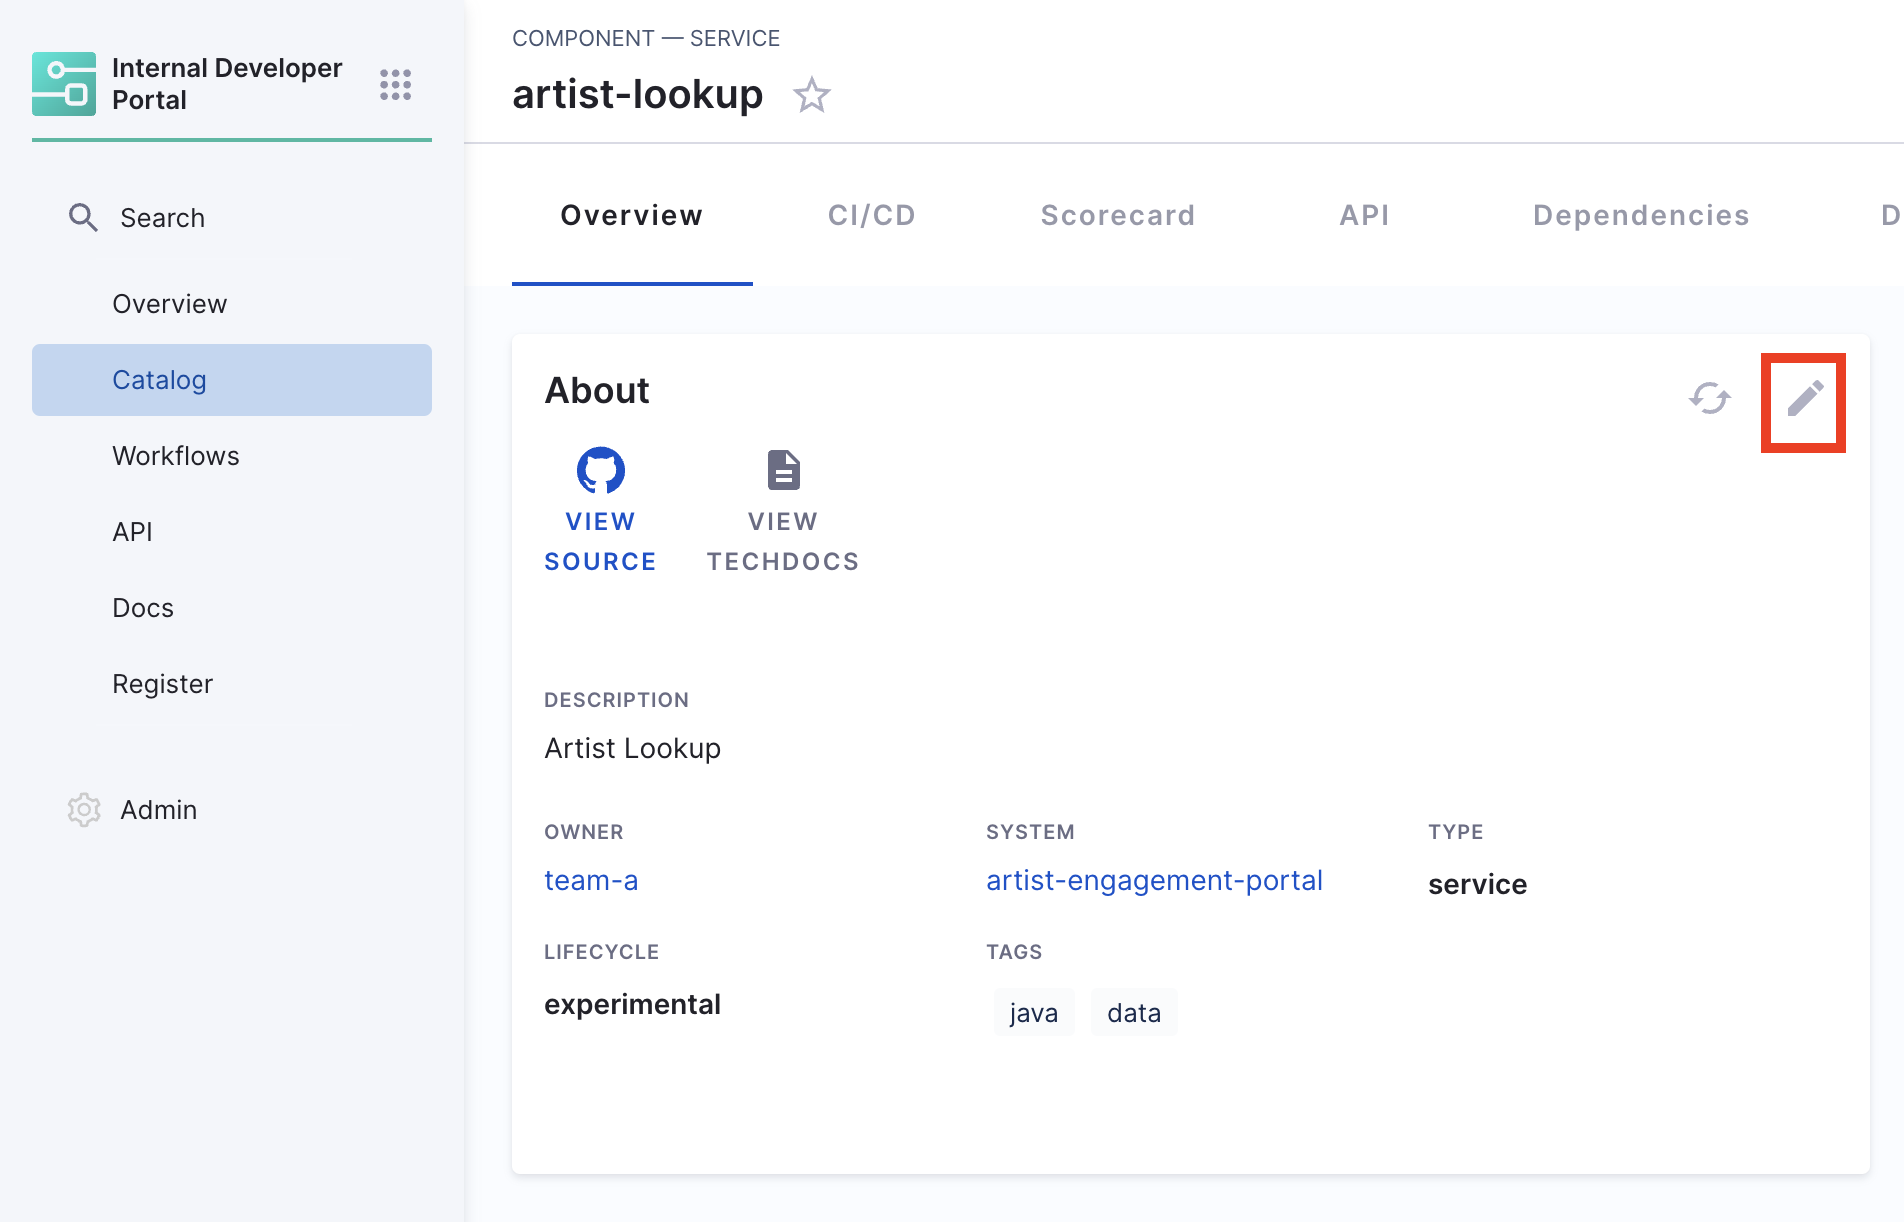
Task: Open Admin settings via the gear icon
Action: pyautogui.click(x=84, y=810)
